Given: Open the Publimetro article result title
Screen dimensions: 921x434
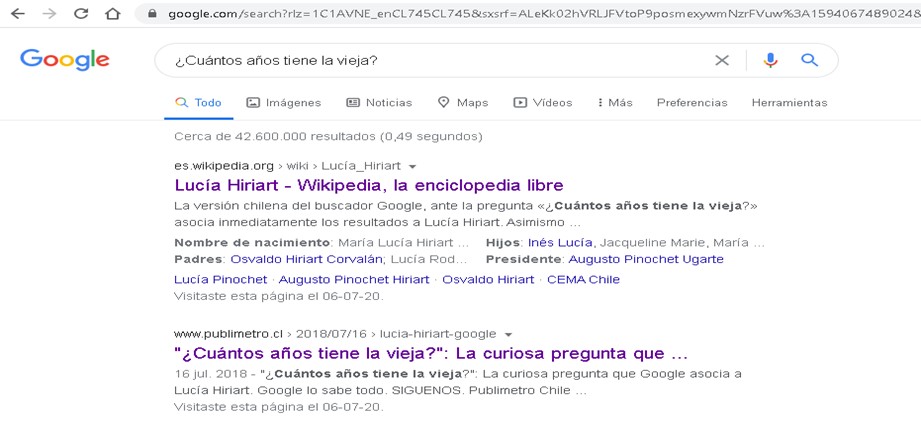Looking at the screenshot, I should (x=431, y=353).
